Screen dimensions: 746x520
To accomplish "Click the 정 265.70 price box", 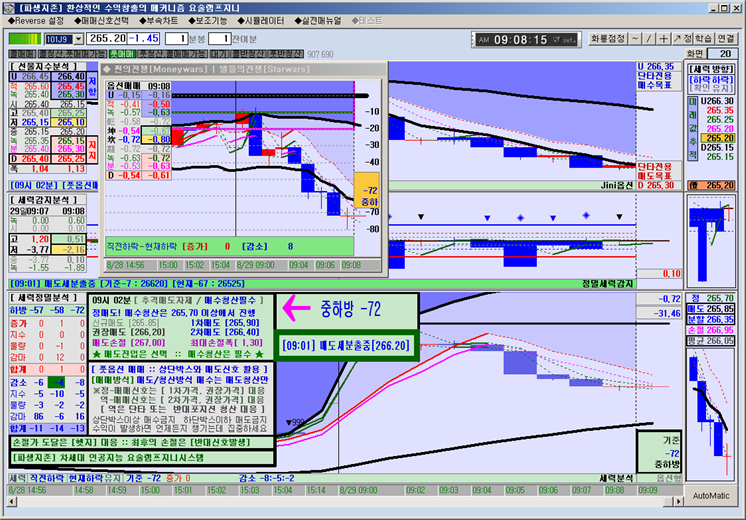I will coord(711,298).
